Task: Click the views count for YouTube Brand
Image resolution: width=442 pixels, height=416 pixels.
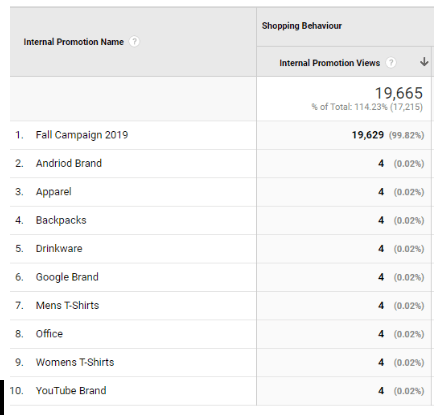Action: point(381,391)
